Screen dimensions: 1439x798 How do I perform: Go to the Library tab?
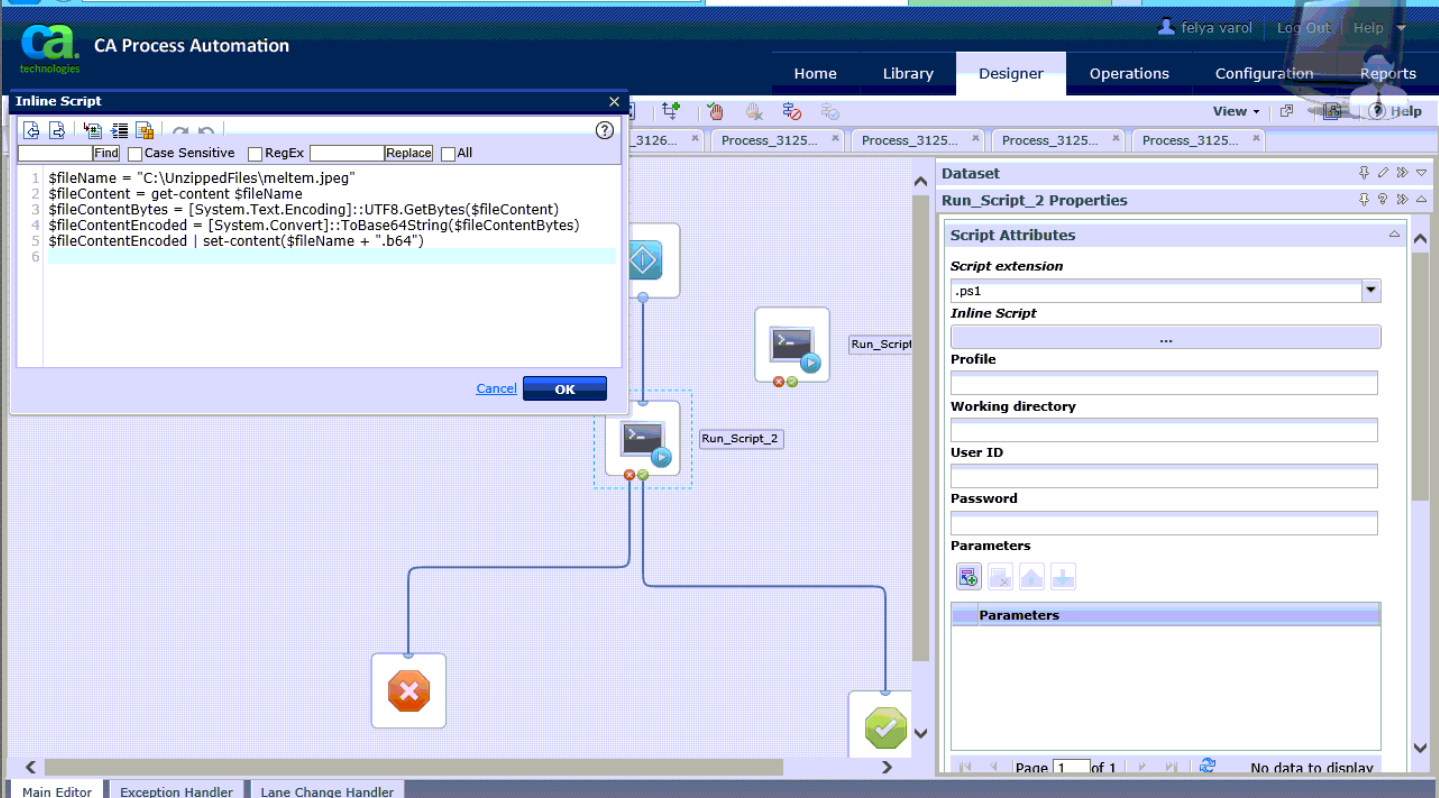point(908,73)
